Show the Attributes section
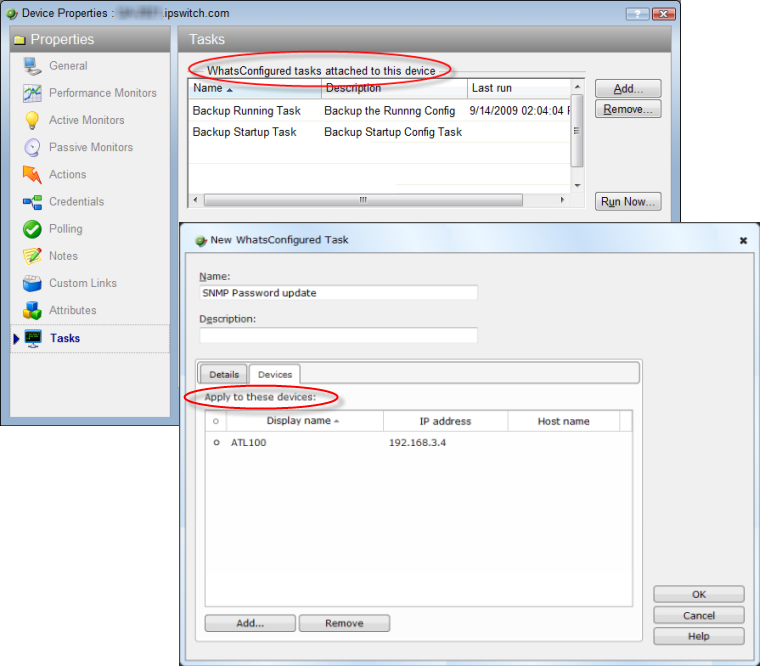 click(x=72, y=311)
